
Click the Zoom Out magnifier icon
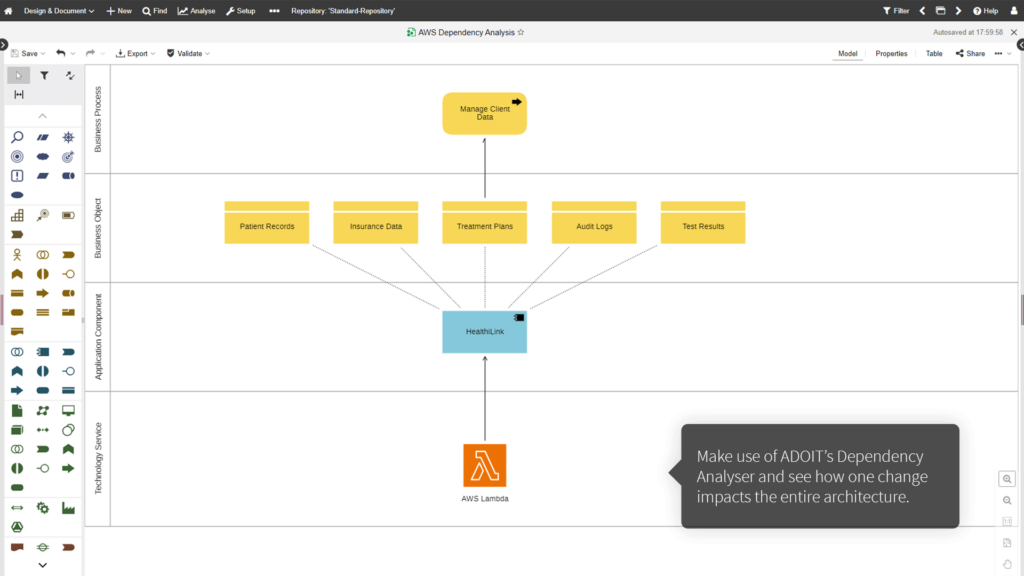coord(1007,500)
